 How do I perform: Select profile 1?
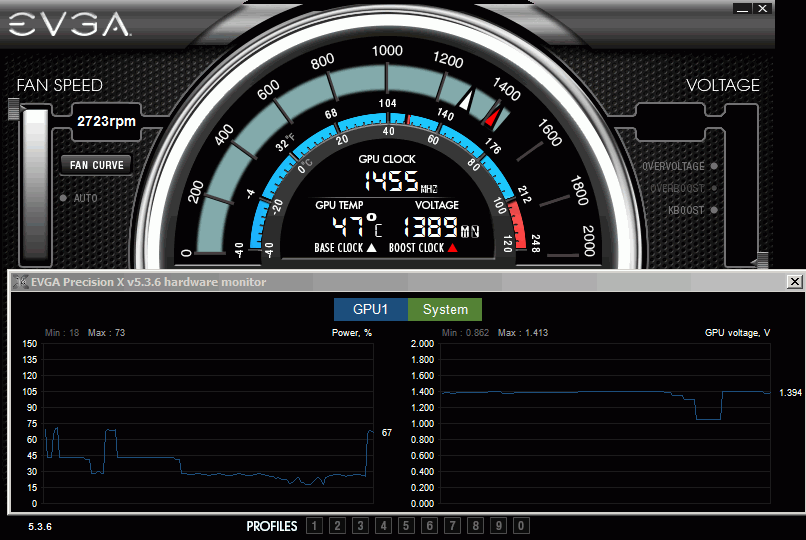click(315, 526)
